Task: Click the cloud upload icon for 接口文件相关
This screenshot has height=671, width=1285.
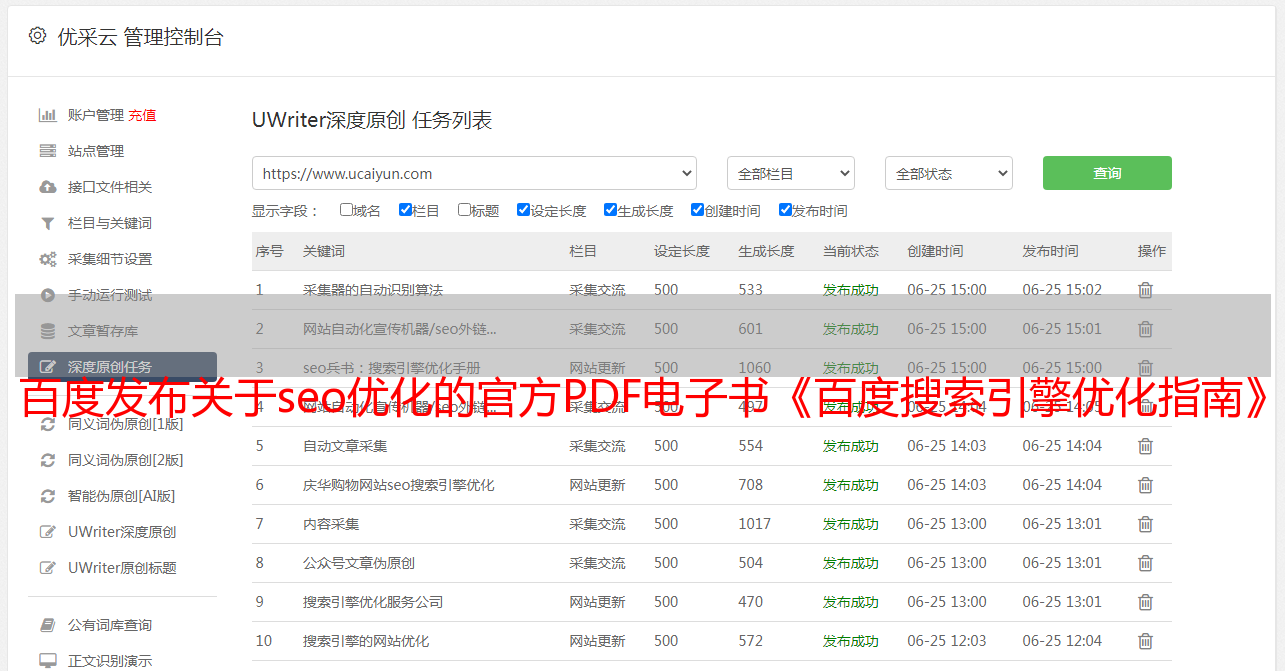Action: point(47,187)
